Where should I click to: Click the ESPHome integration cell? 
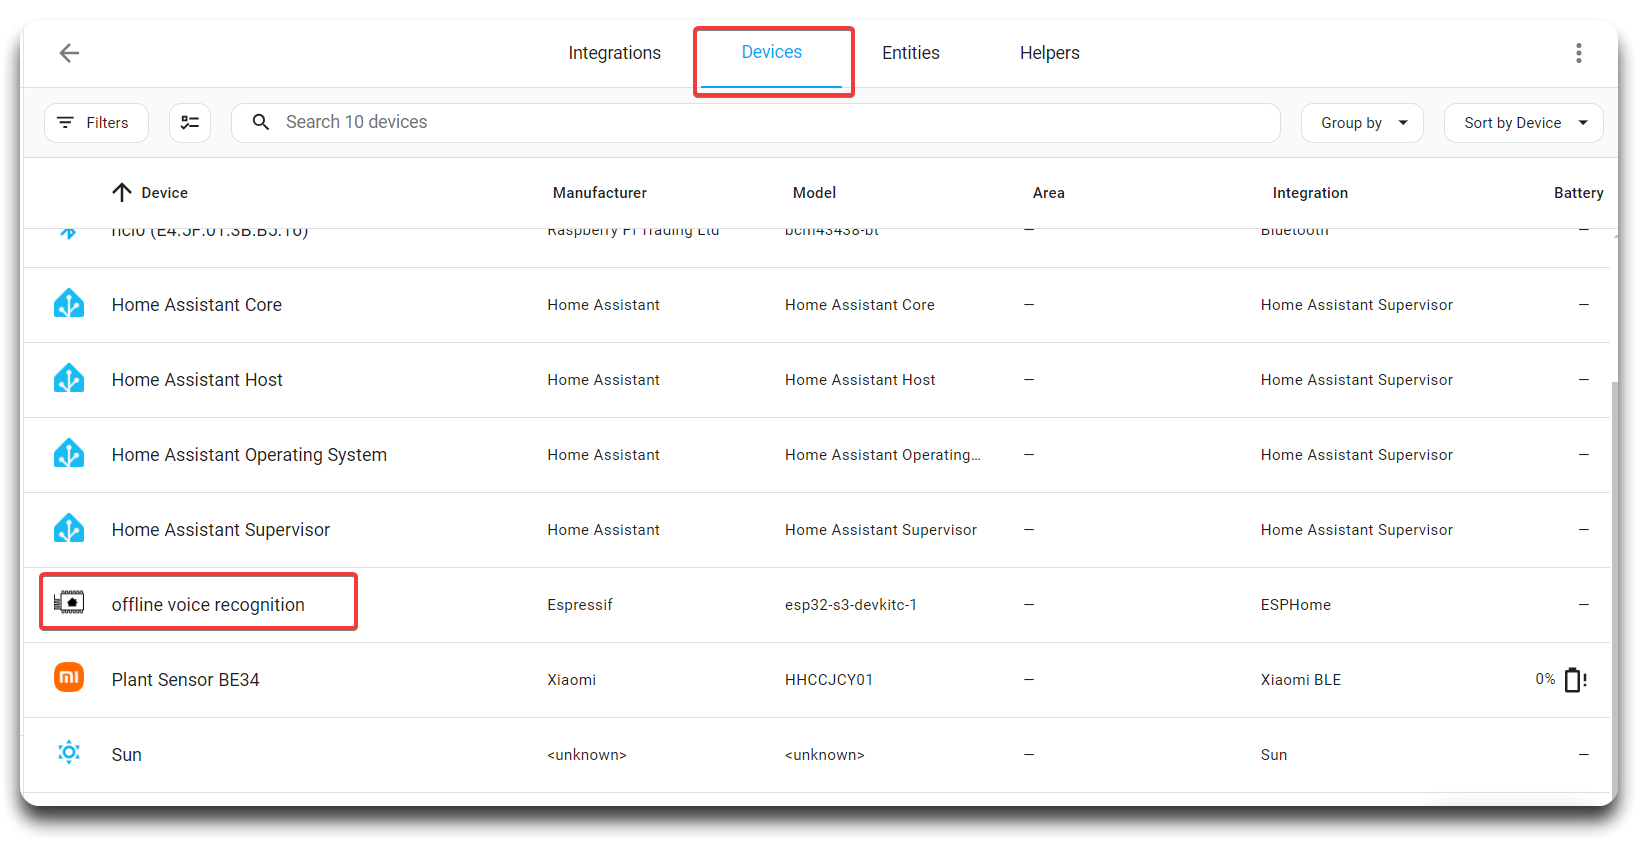(x=1295, y=605)
